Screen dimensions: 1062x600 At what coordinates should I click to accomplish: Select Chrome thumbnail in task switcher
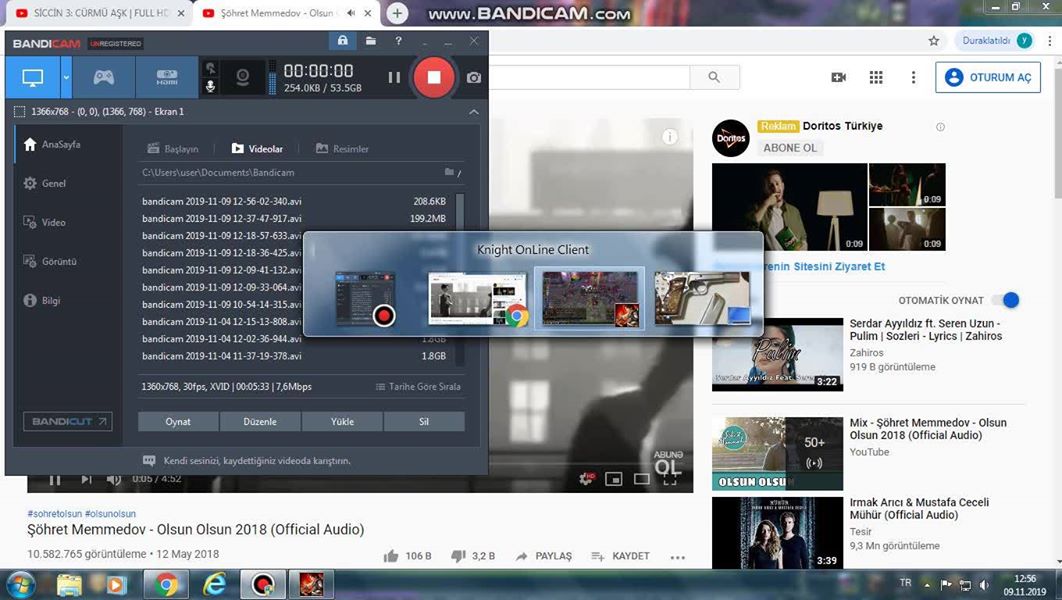pos(477,298)
